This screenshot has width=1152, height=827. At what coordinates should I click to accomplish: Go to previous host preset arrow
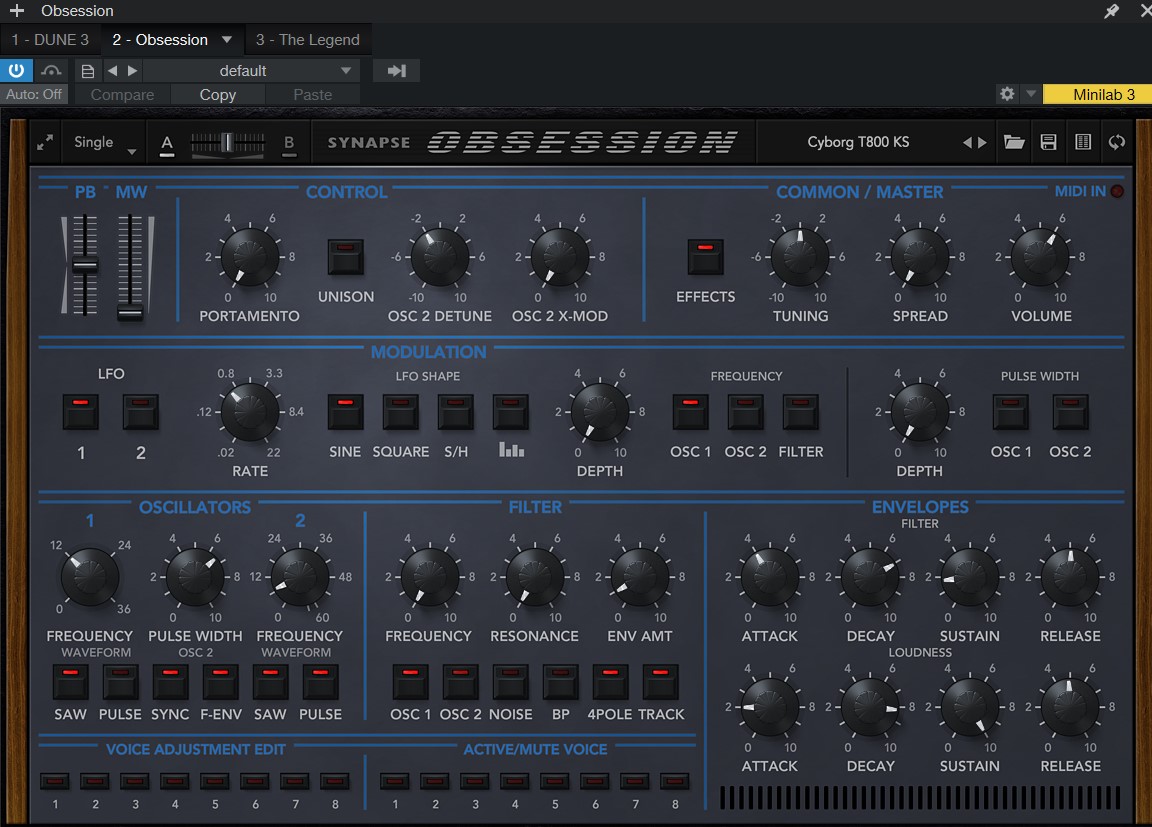tap(112, 71)
